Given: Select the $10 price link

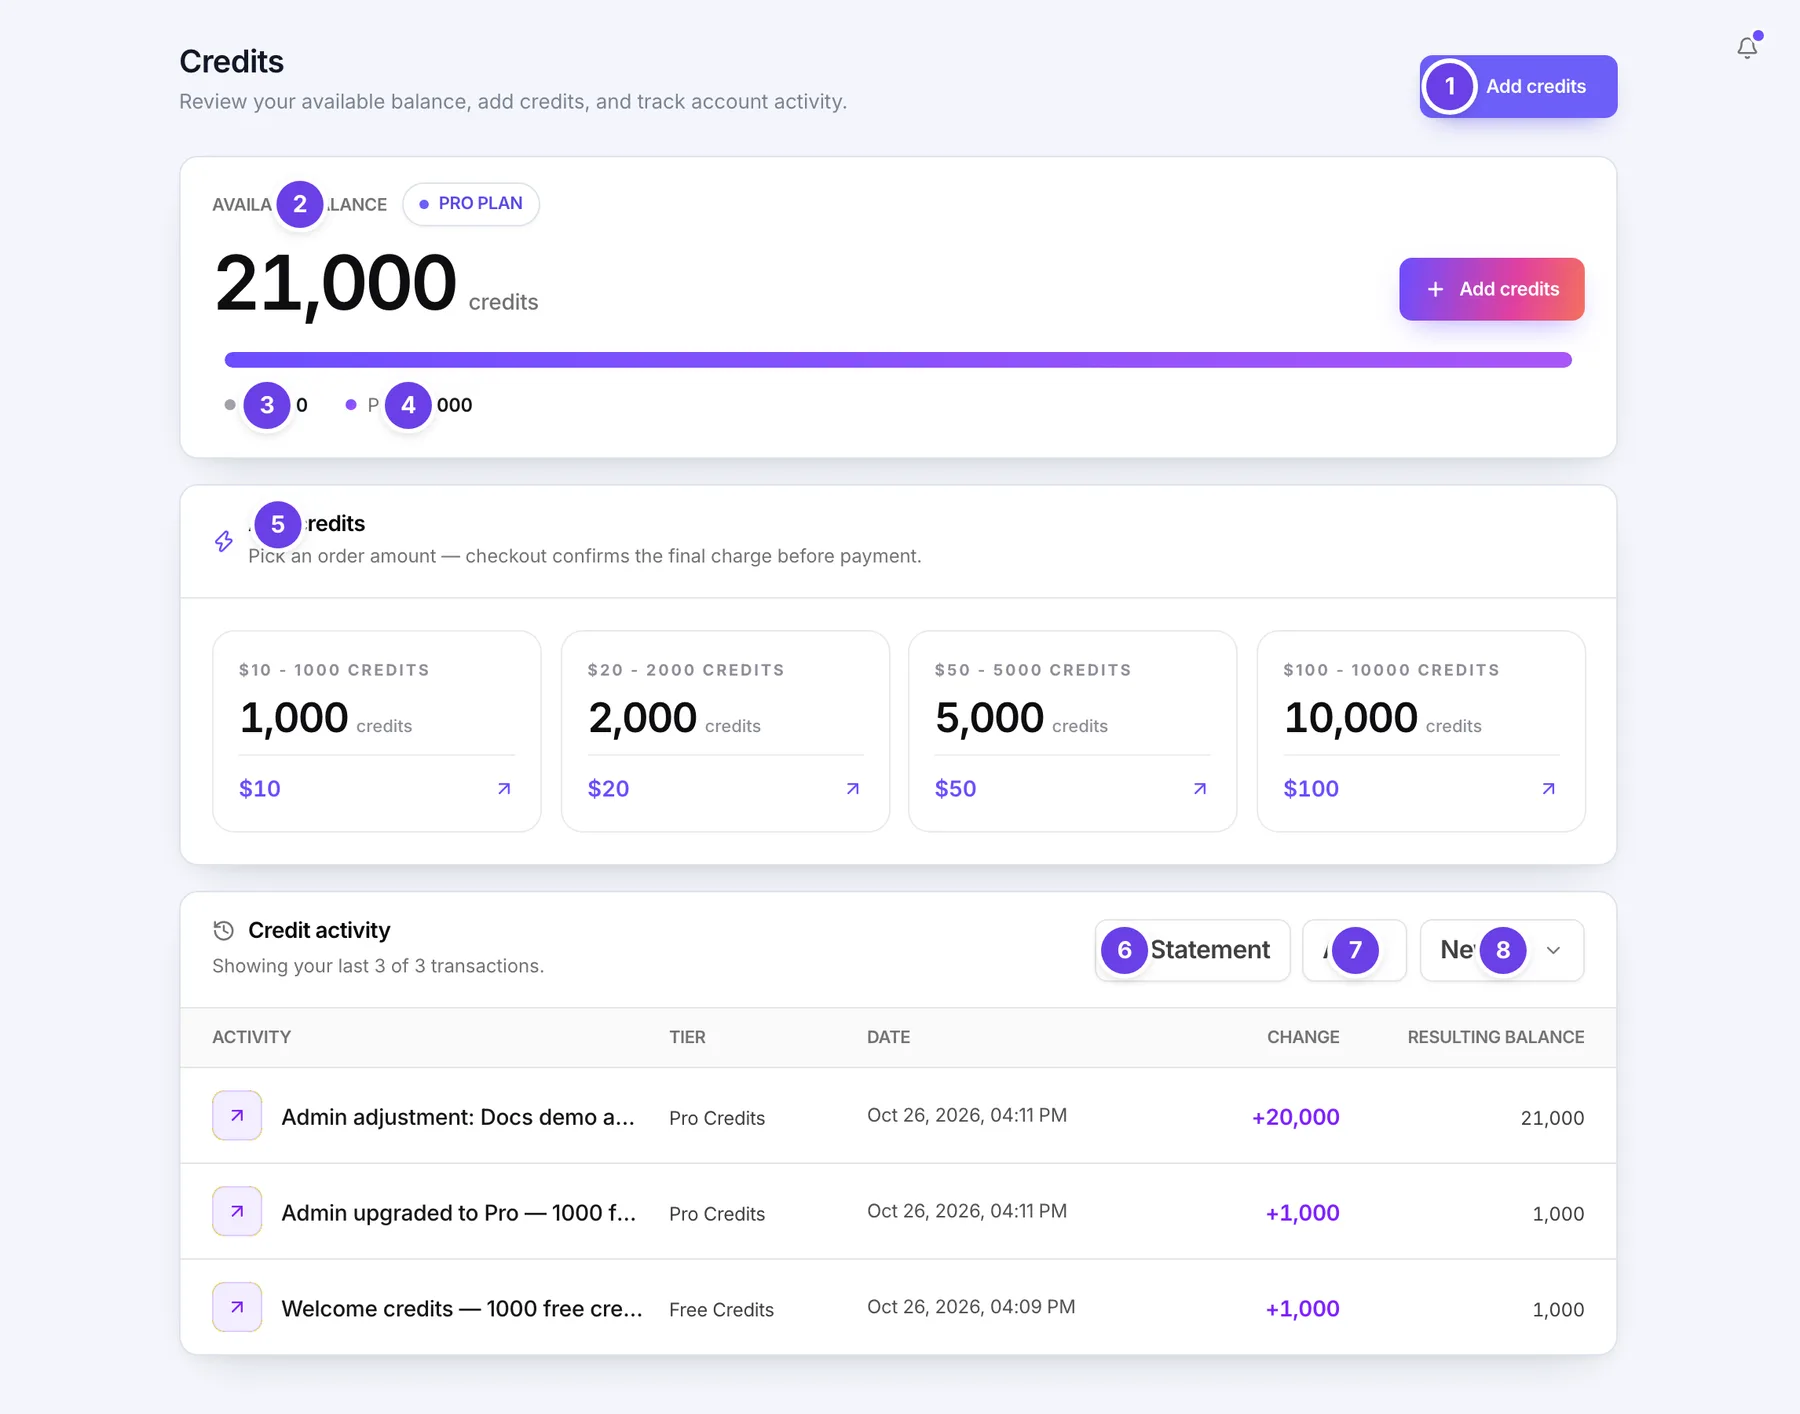Looking at the screenshot, I should [x=260, y=789].
